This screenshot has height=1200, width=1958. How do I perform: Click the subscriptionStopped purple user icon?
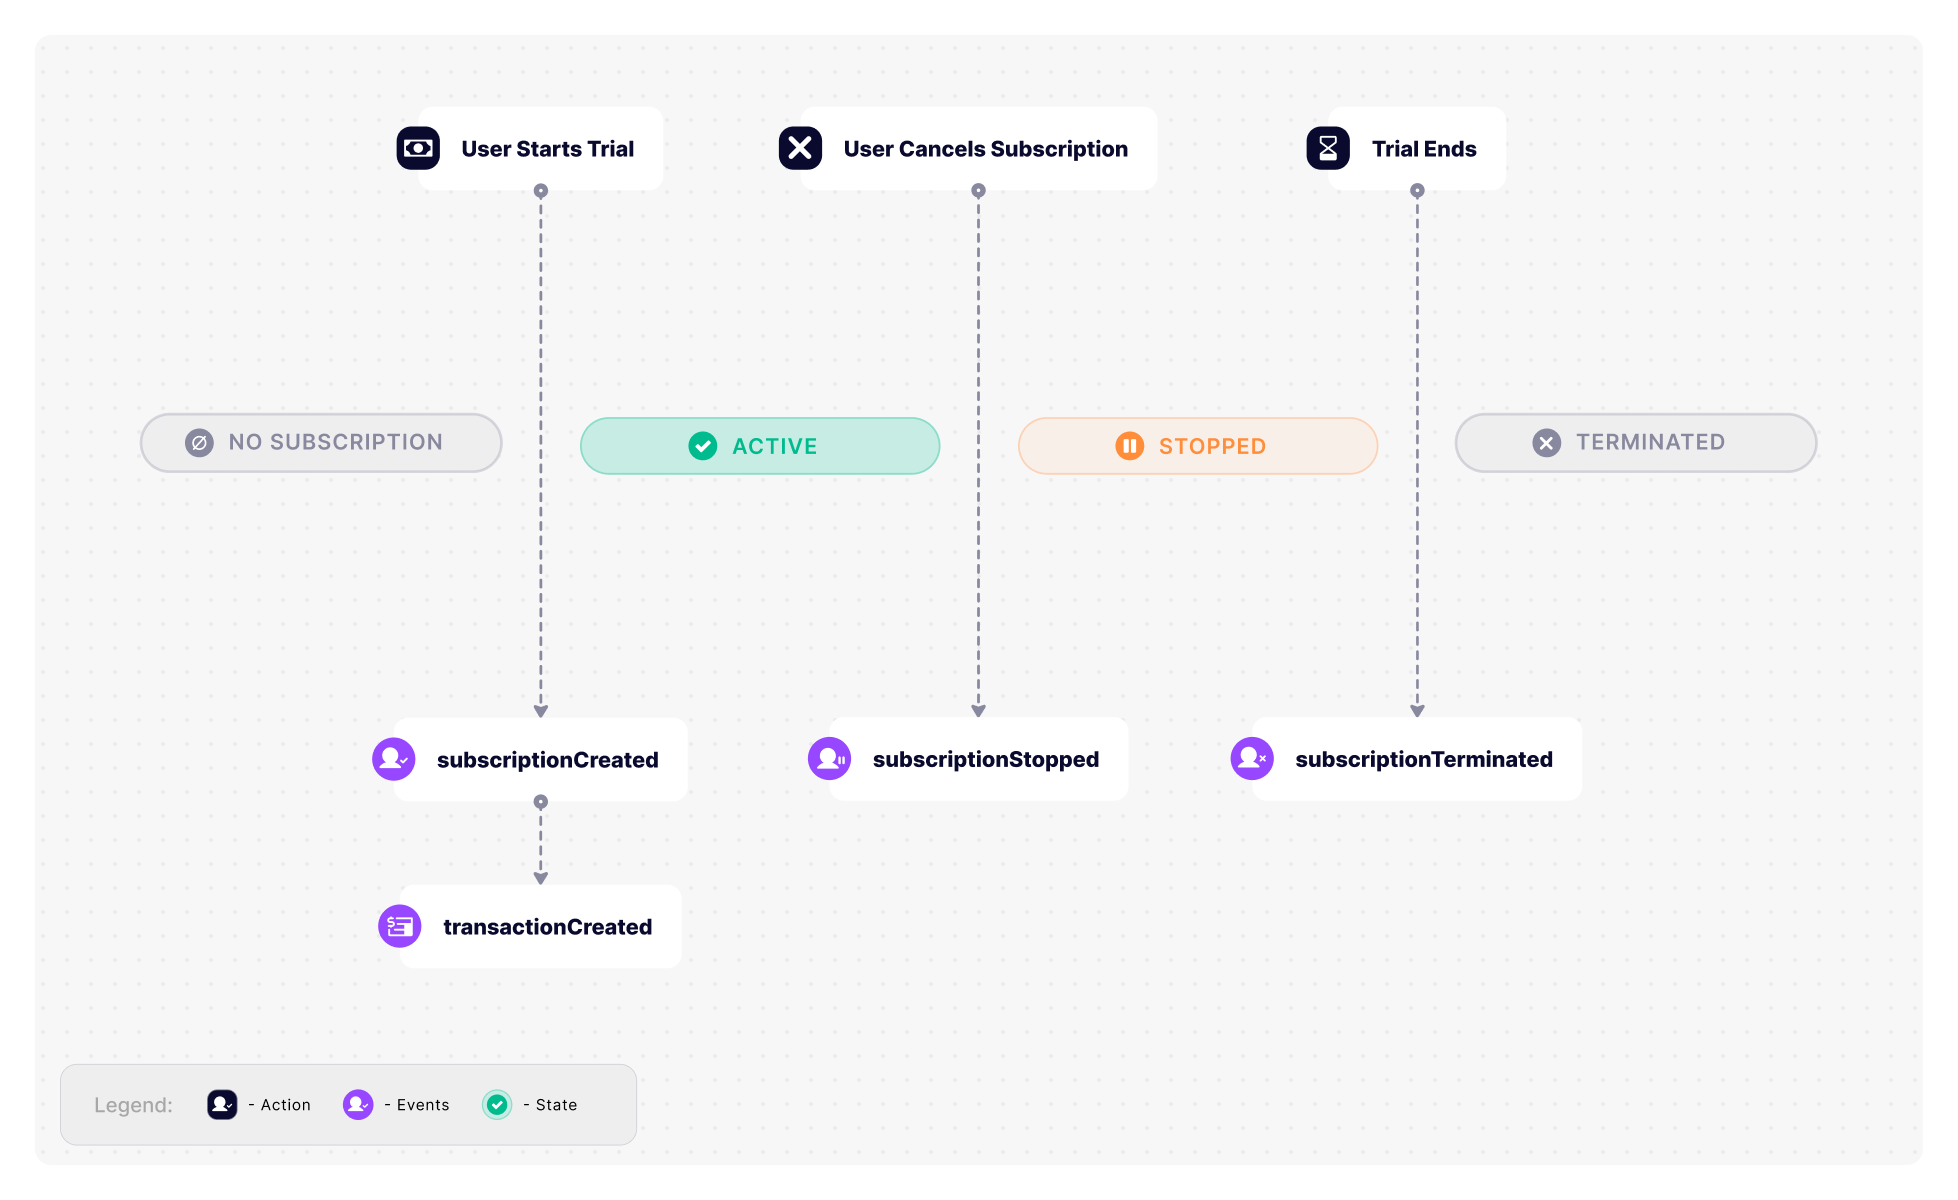coord(829,759)
